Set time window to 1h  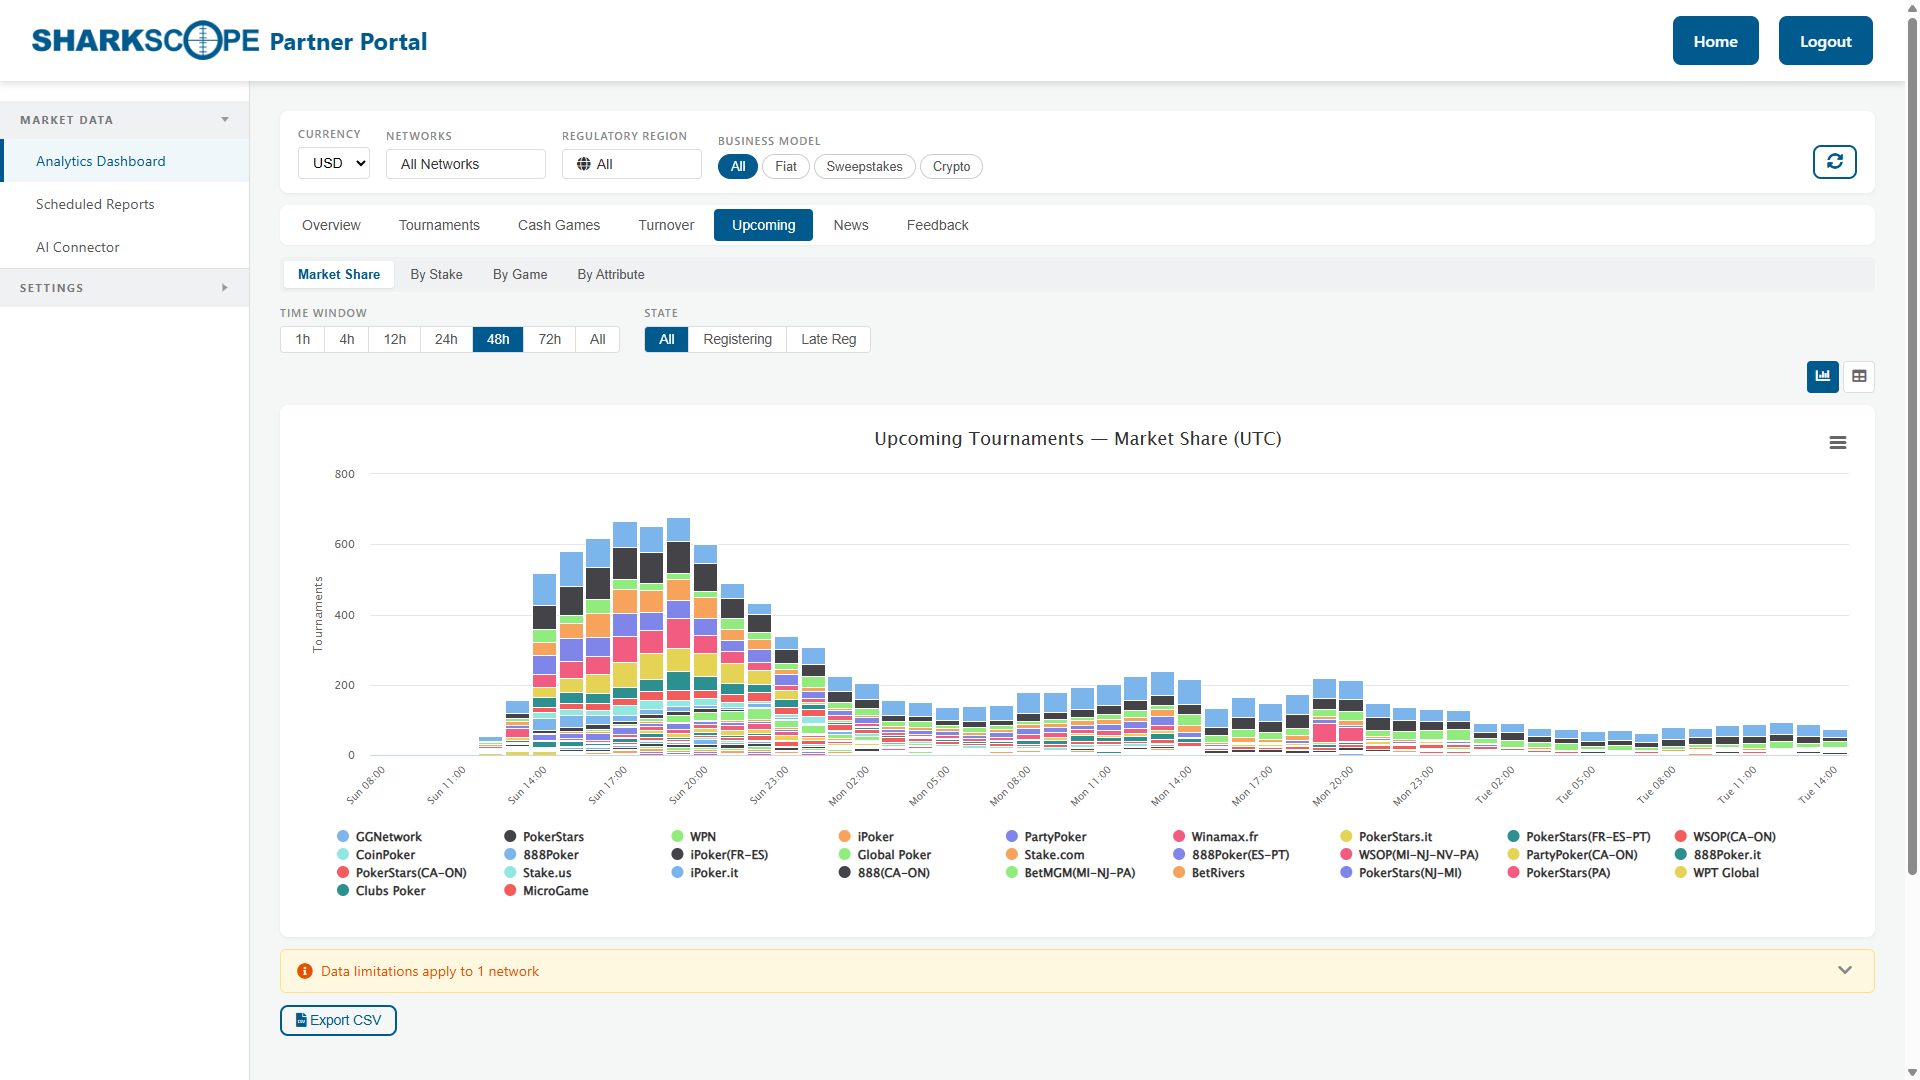click(x=302, y=339)
